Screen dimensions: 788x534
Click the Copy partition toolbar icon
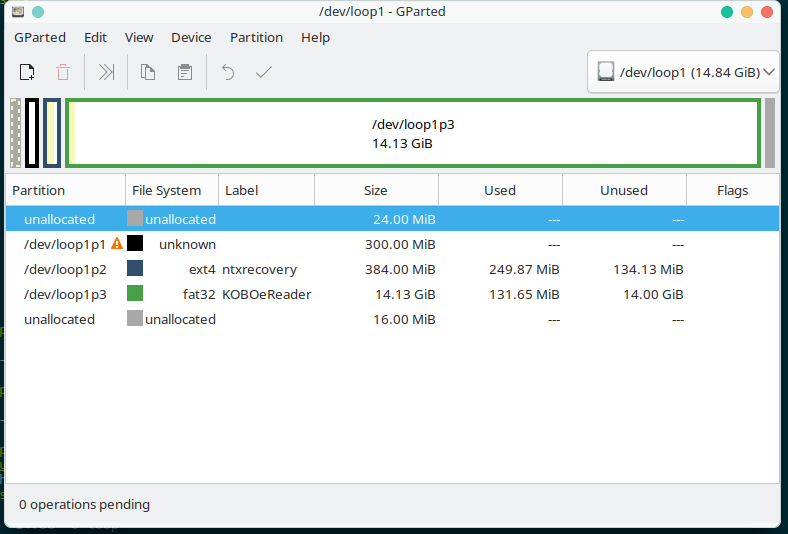(x=148, y=72)
